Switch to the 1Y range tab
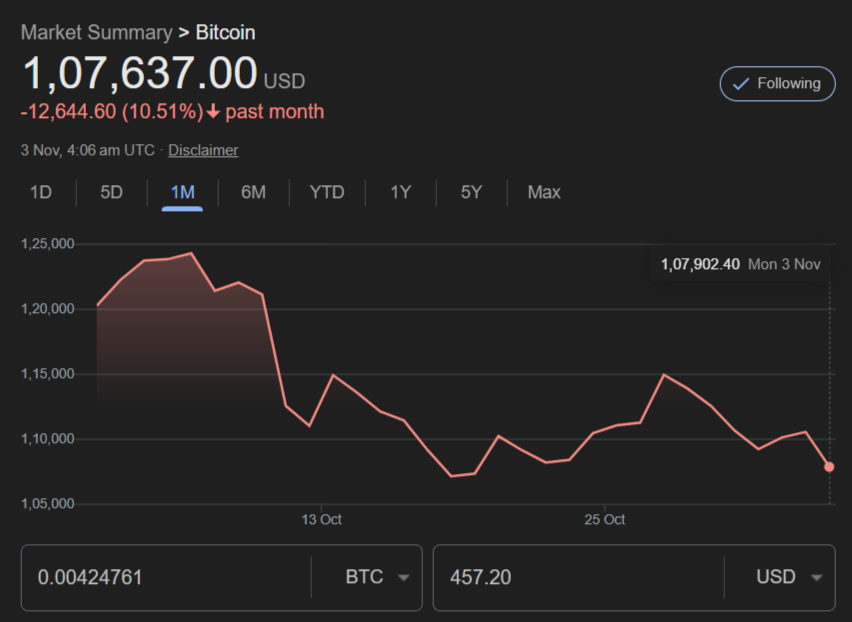This screenshot has width=852, height=622. point(401,192)
